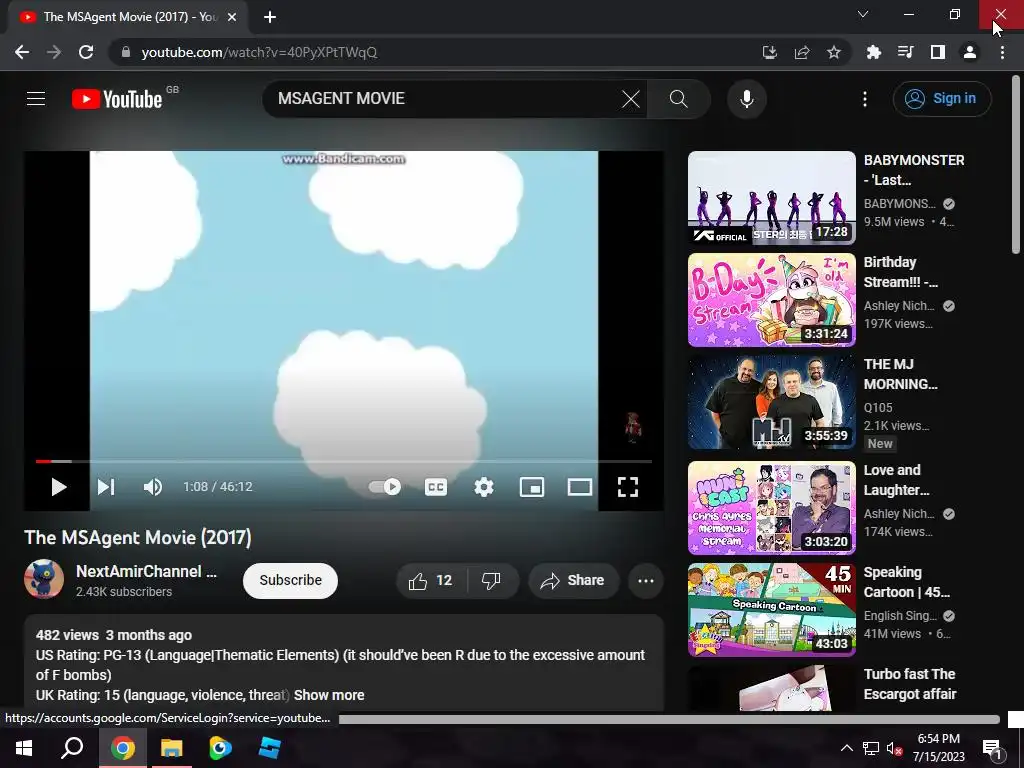1024x768 pixels.
Task: Like the video
Action: (x=430, y=581)
